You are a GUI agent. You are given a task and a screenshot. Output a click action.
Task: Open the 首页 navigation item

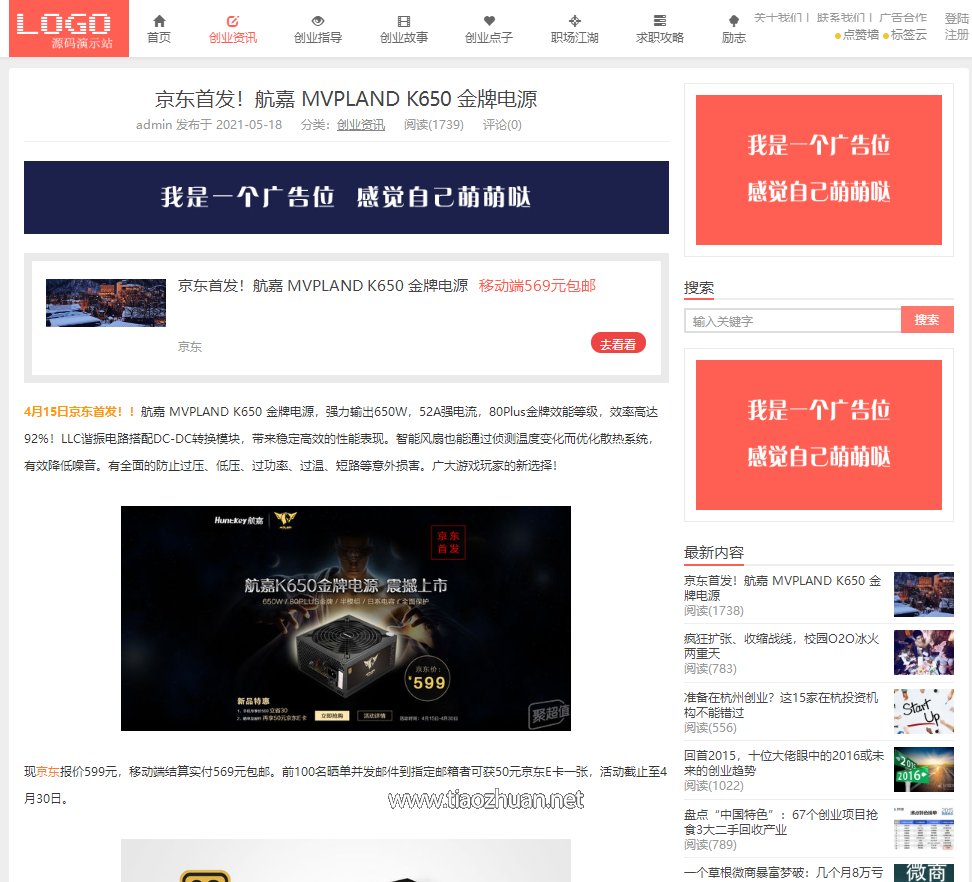[x=159, y=37]
